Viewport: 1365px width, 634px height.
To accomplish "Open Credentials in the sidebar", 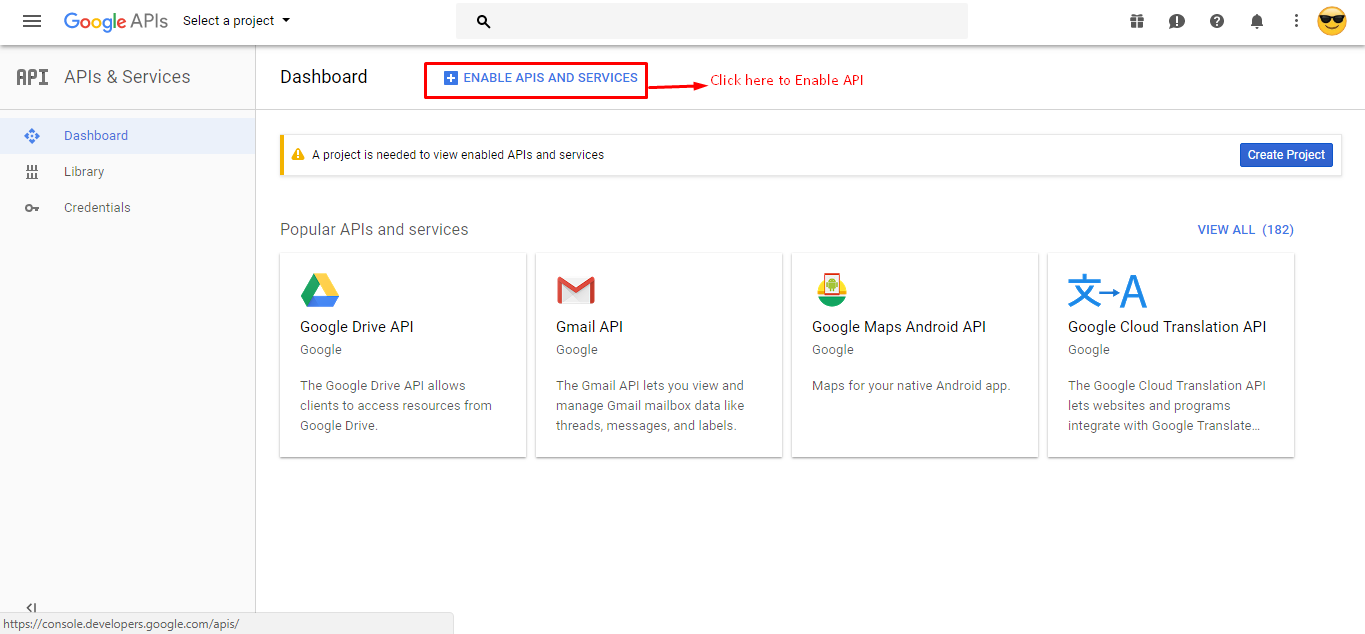I will click(128, 208).
